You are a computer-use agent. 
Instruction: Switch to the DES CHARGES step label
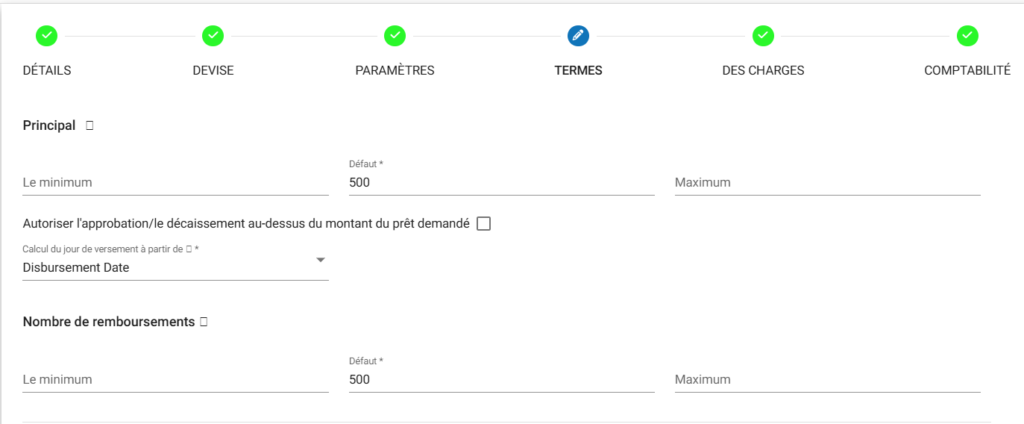pyautogui.click(x=763, y=71)
